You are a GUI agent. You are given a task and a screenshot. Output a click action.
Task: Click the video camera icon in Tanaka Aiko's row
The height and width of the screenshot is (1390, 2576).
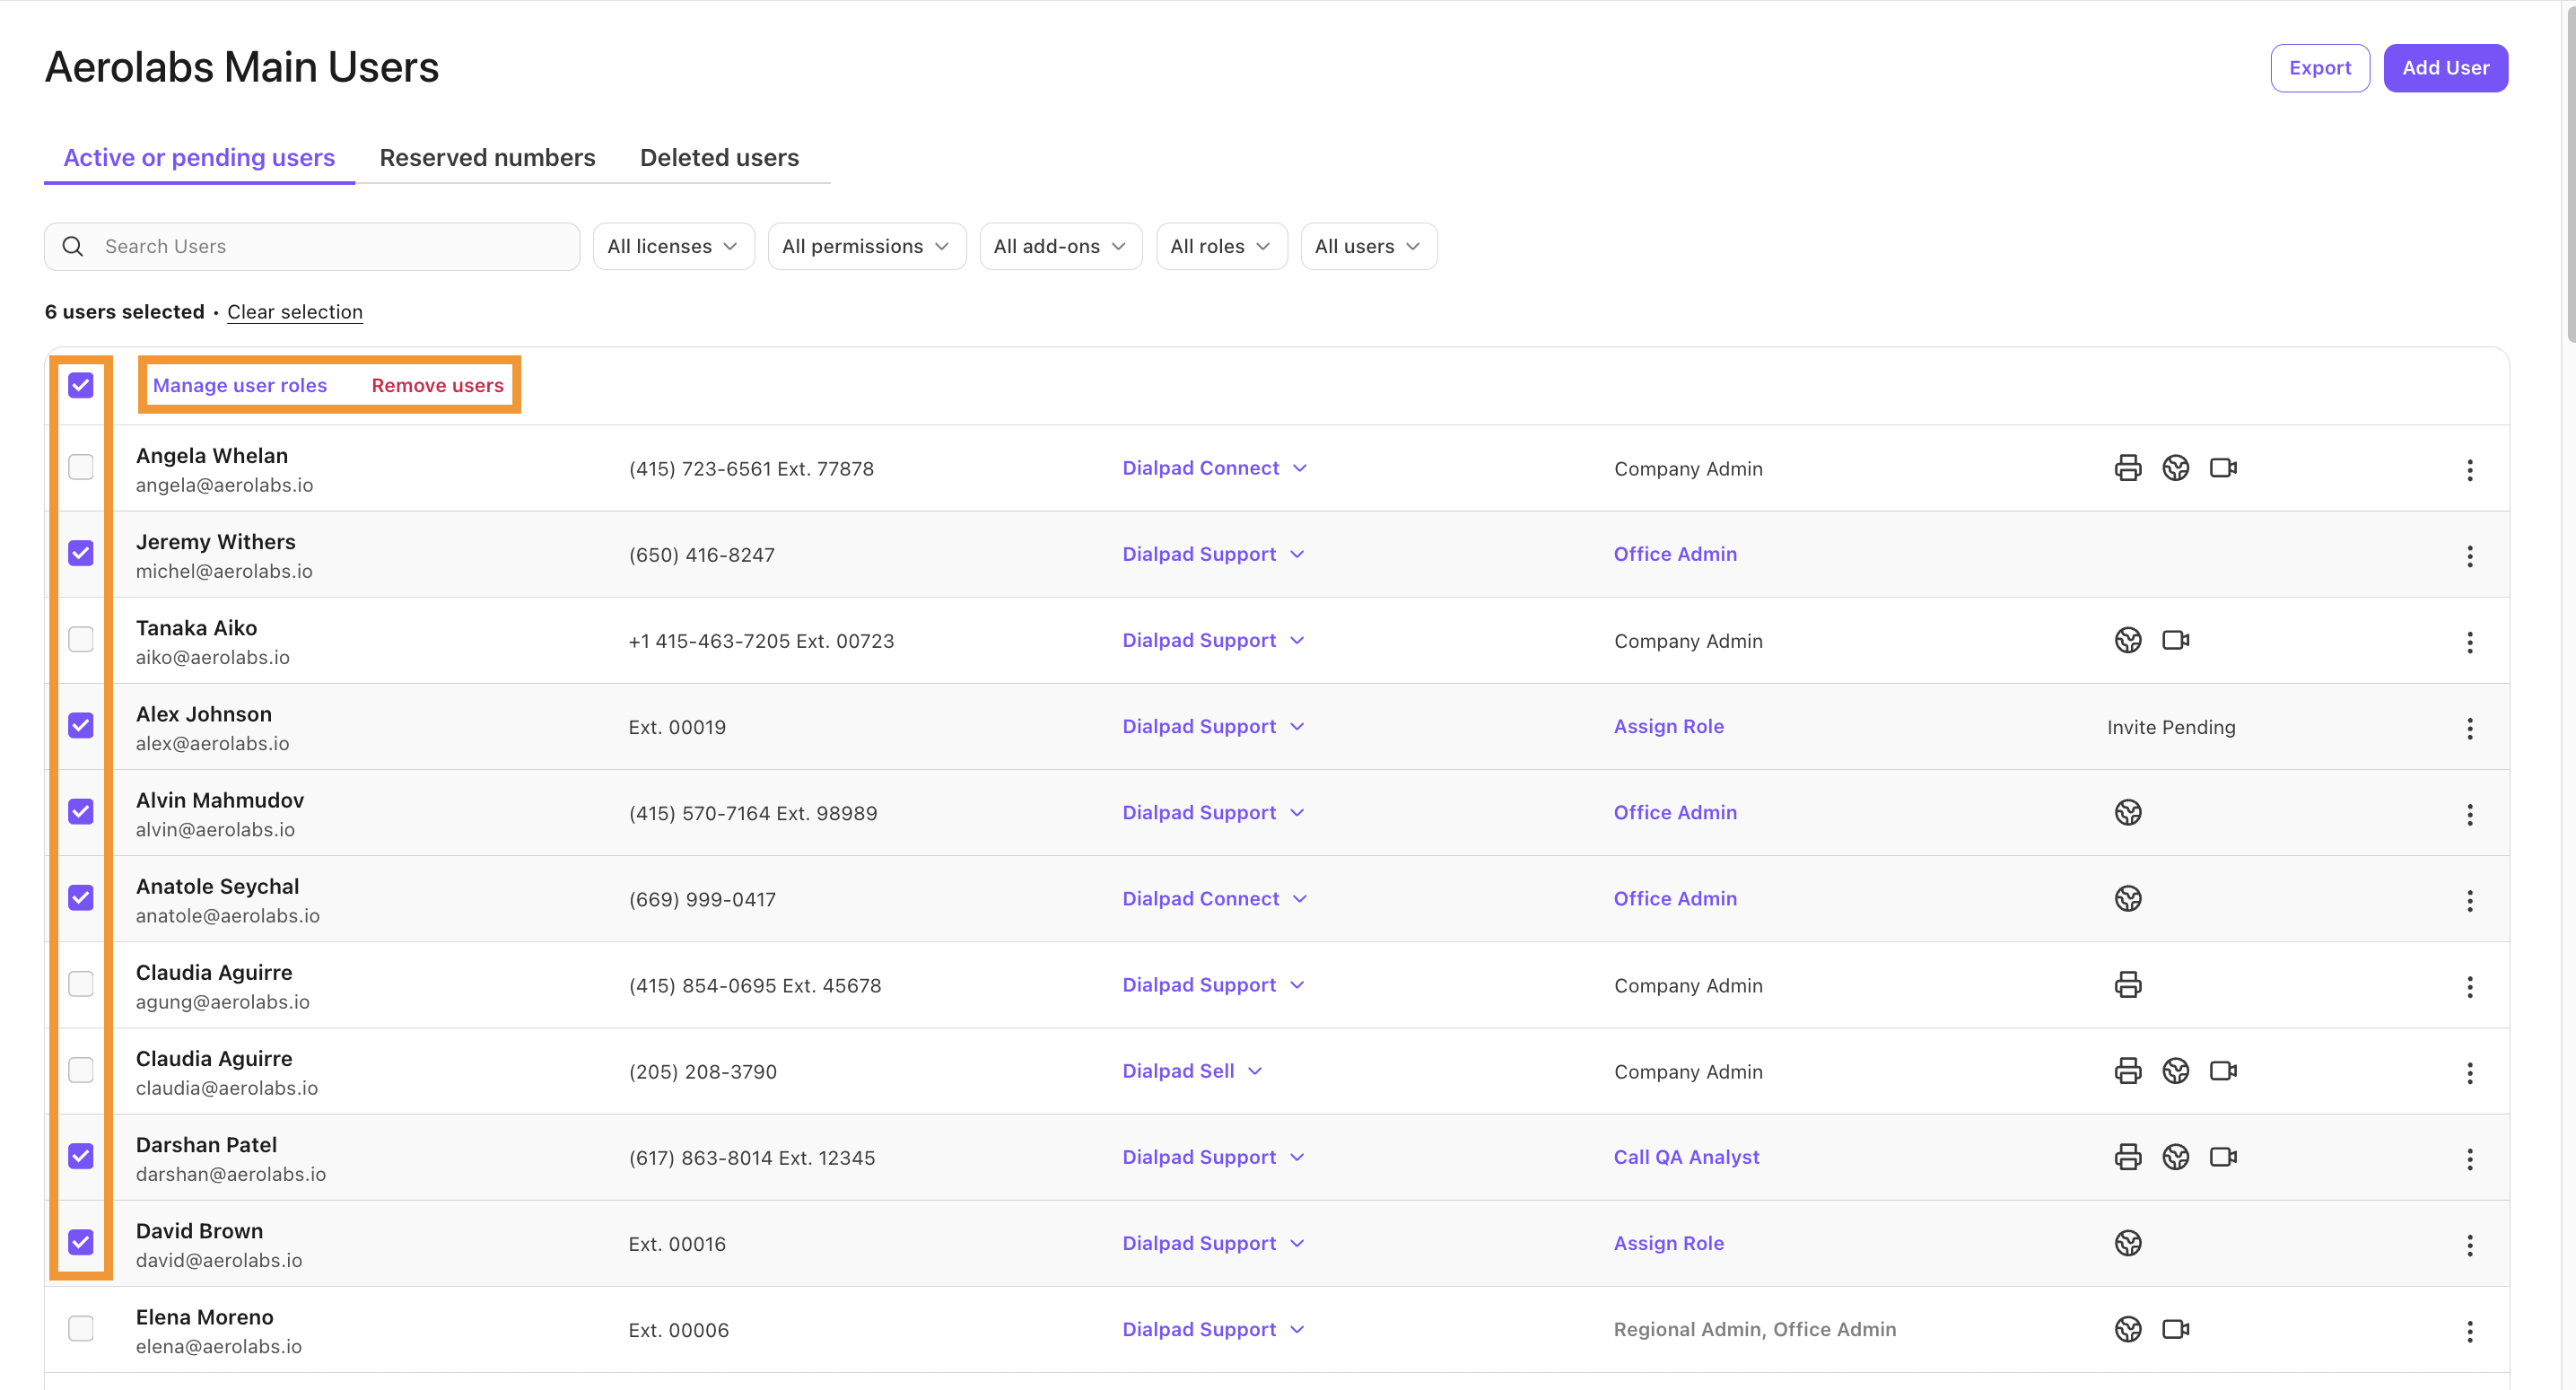pos(2176,640)
